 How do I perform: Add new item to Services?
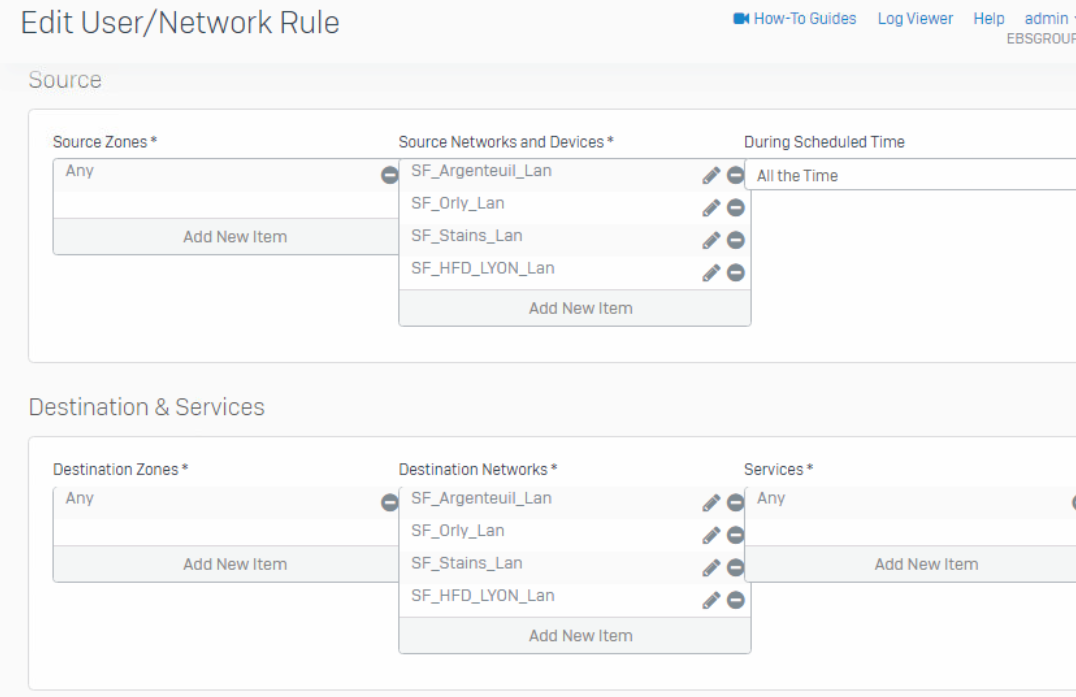click(x=926, y=564)
